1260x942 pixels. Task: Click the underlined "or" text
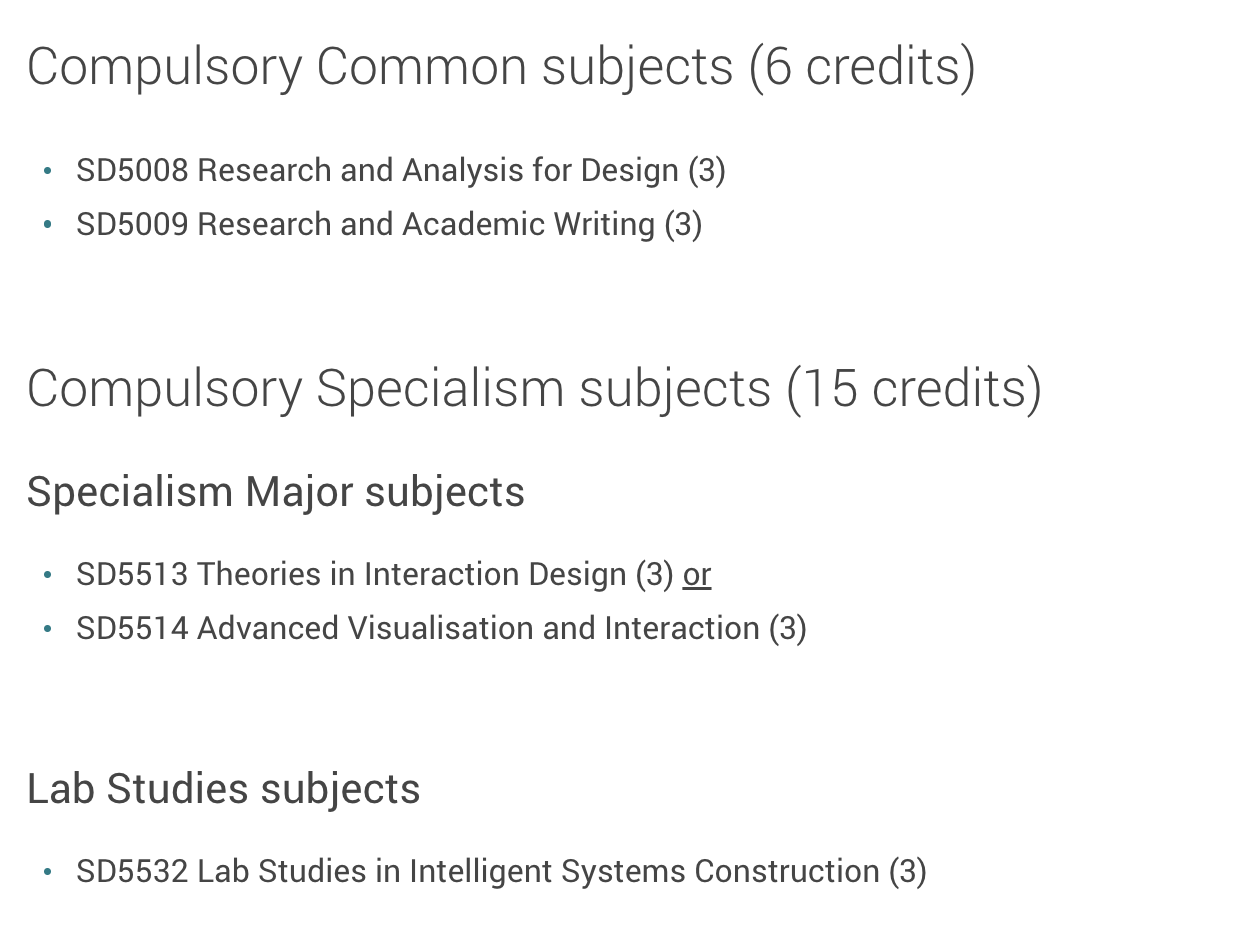[x=697, y=575]
